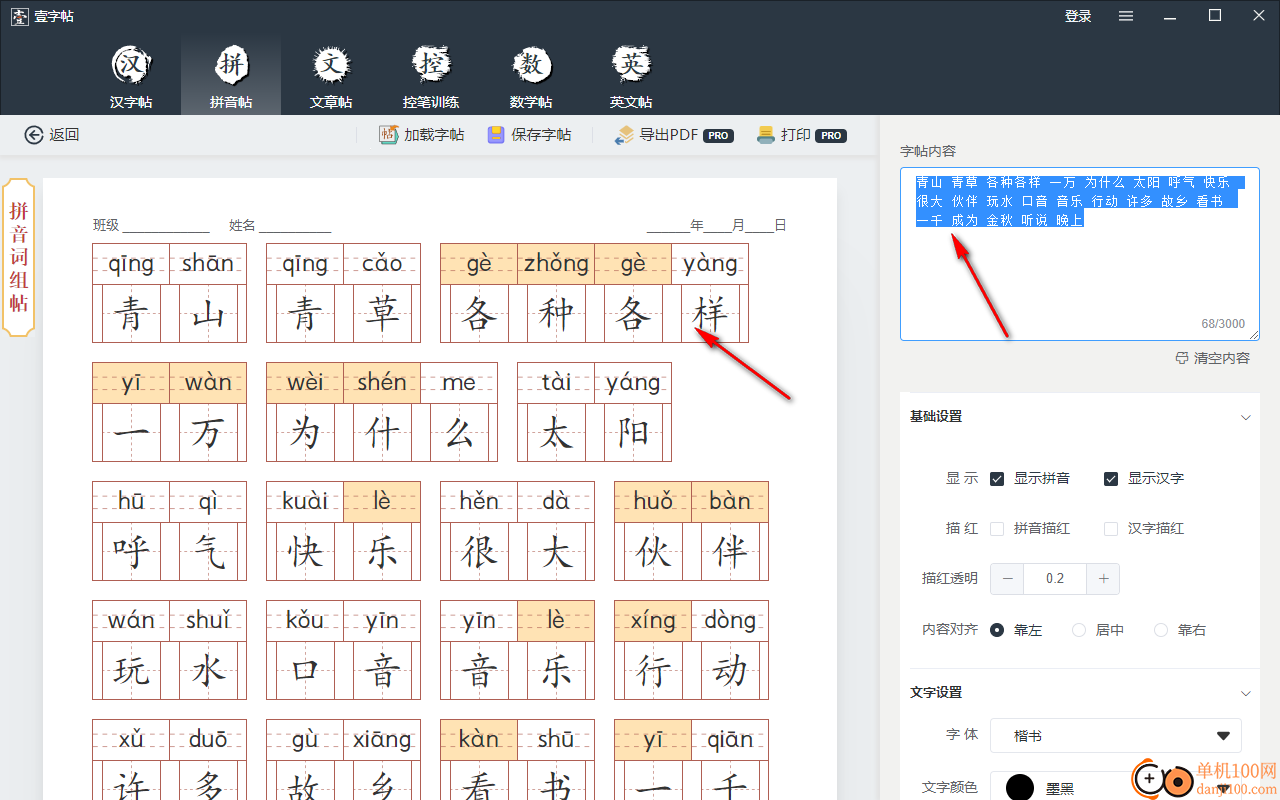Click the 姓名 blank line on the worksheet

click(x=295, y=226)
